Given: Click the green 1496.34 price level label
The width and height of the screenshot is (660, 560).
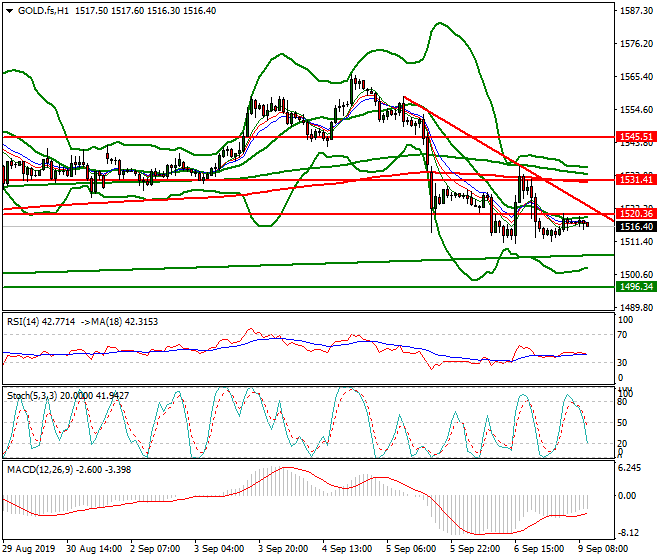Looking at the screenshot, I should (636, 287).
